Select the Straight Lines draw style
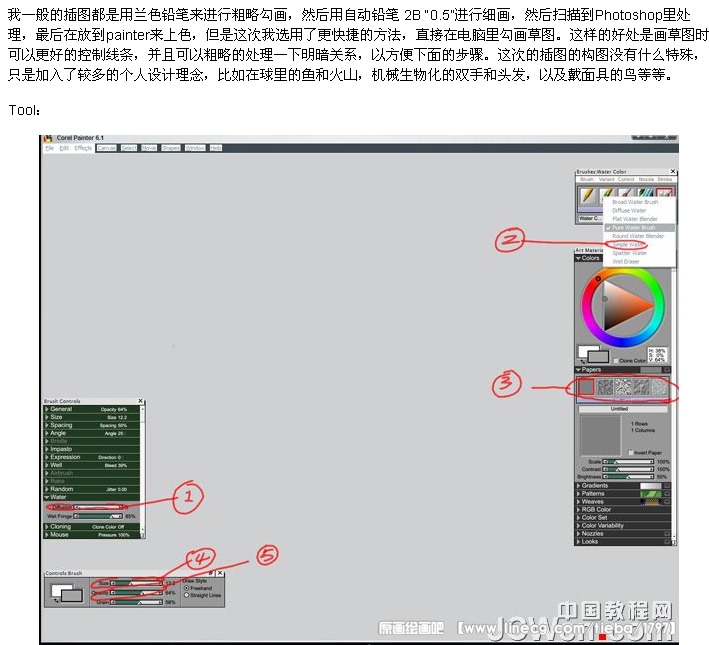The height and width of the screenshot is (645, 709). click(x=186, y=595)
